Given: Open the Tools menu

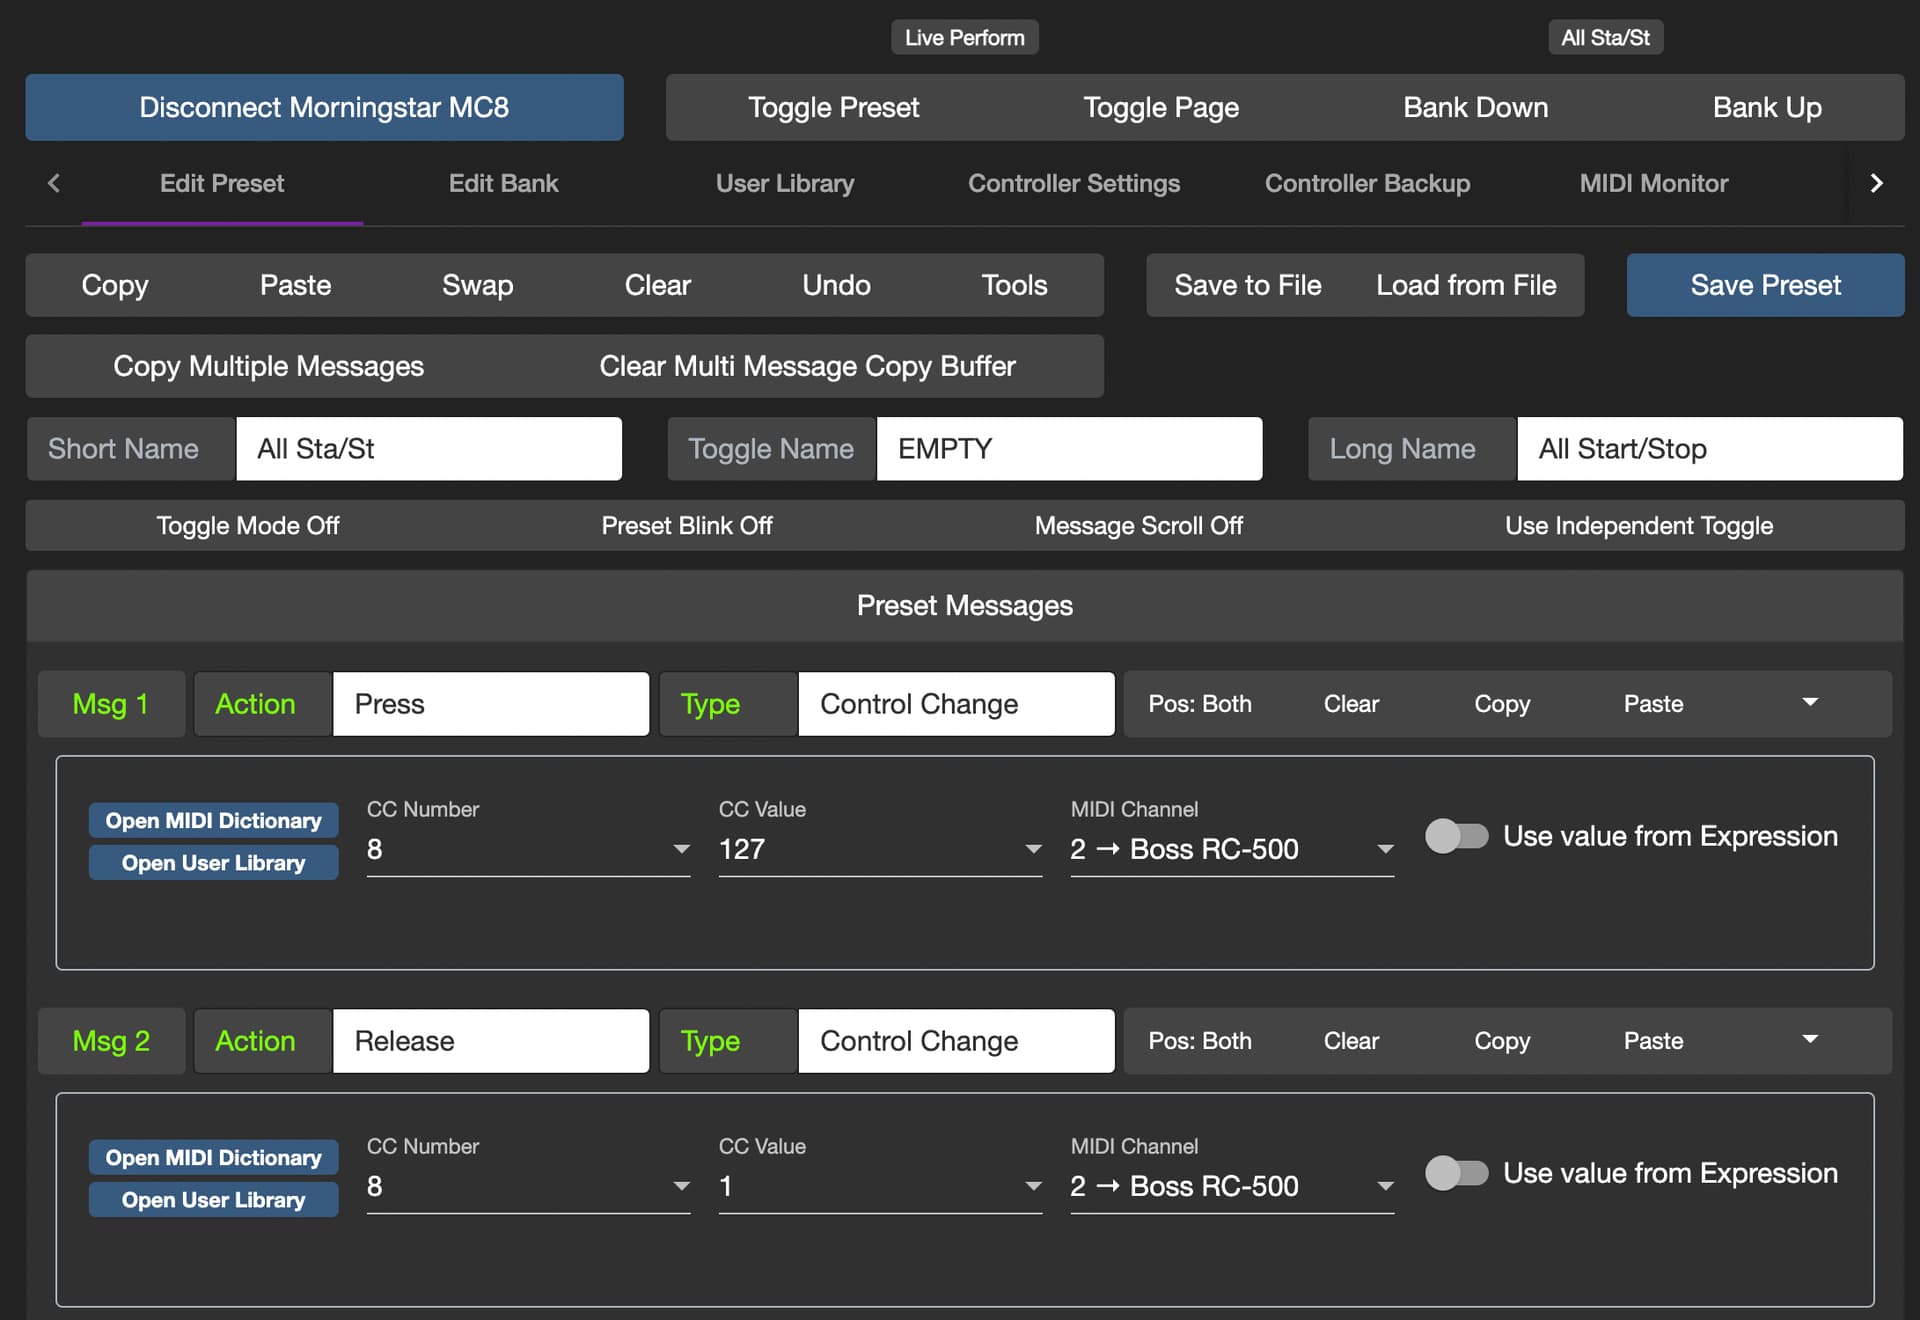Looking at the screenshot, I should click(1014, 285).
